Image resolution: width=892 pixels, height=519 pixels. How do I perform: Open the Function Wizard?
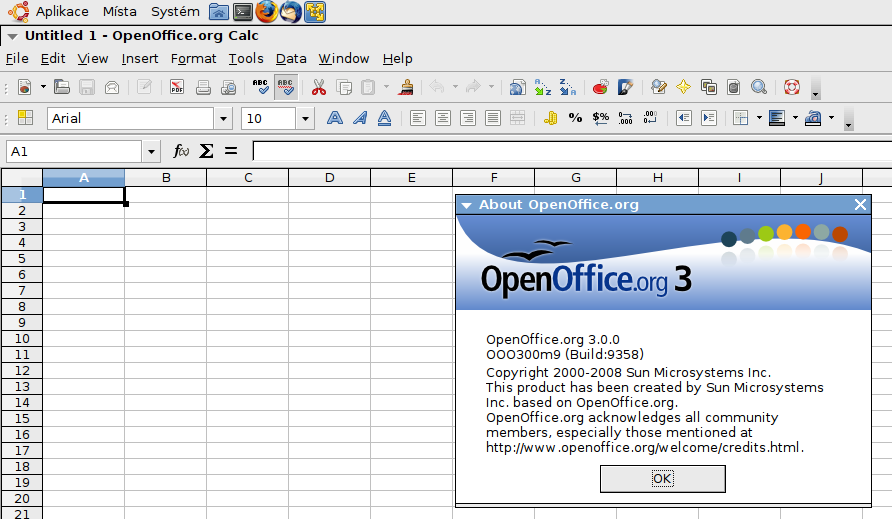pos(181,151)
